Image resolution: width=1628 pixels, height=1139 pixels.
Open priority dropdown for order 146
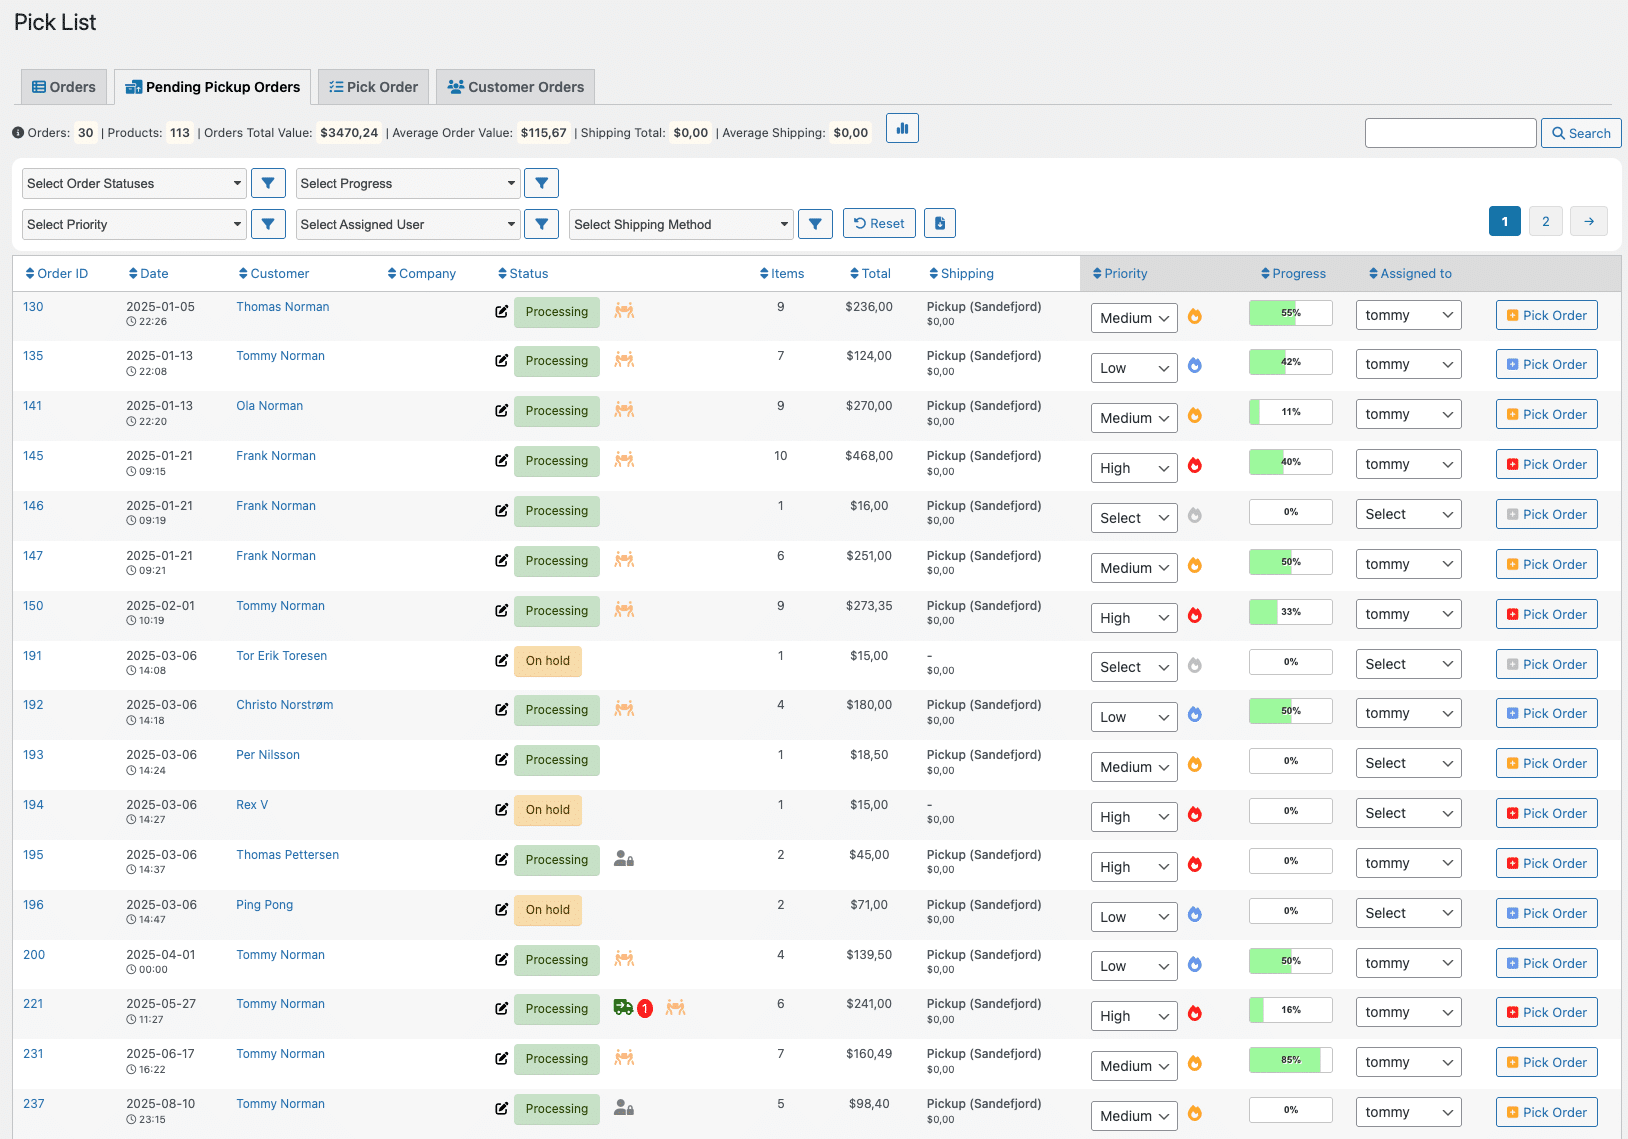1133,518
